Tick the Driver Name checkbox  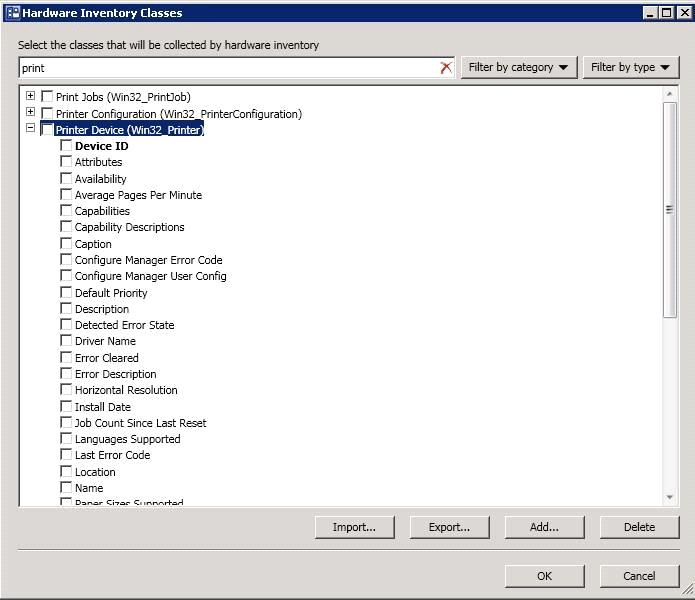tap(66, 340)
